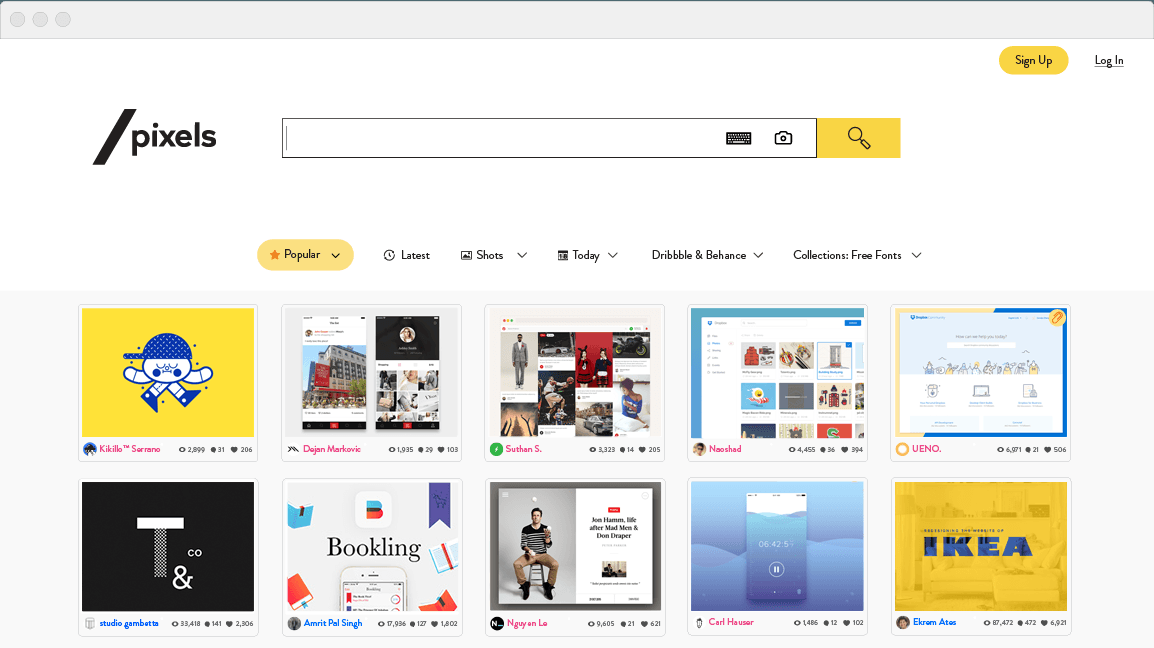This screenshot has width=1154, height=648.
Task: Click Dejan Markovic's avatar icon
Action: point(293,449)
